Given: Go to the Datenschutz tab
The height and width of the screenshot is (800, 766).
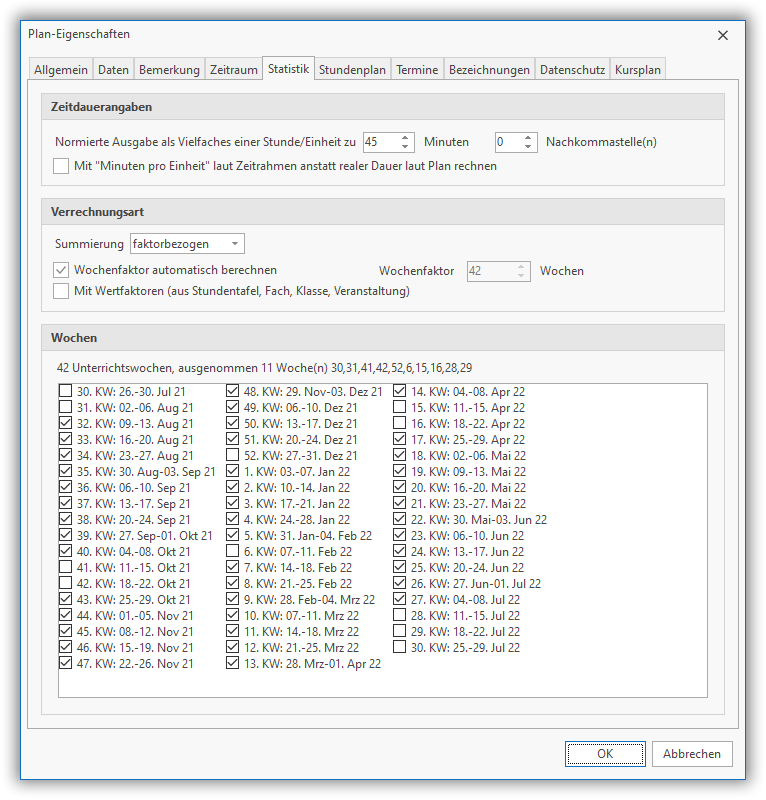Looking at the screenshot, I should [x=571, y=70].
